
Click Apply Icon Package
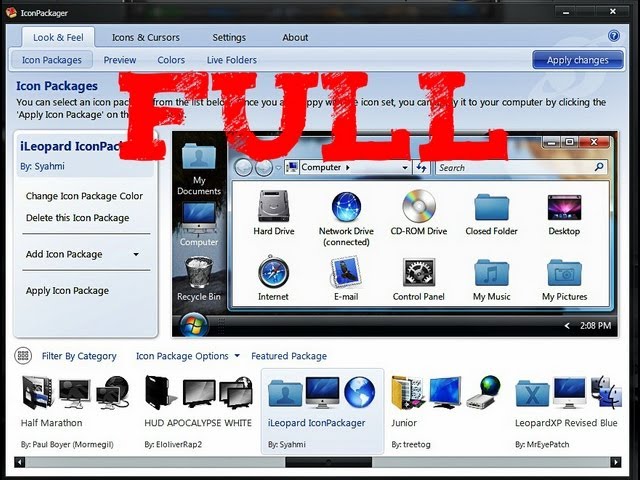tap(67, 291)
